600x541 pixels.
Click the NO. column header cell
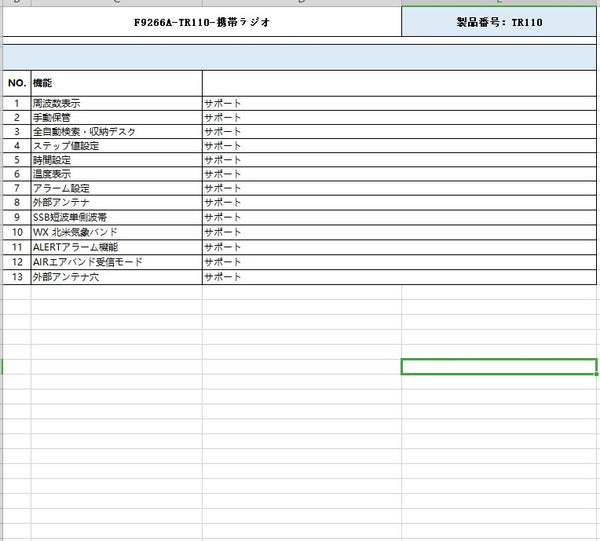click(x=17, y=82)
